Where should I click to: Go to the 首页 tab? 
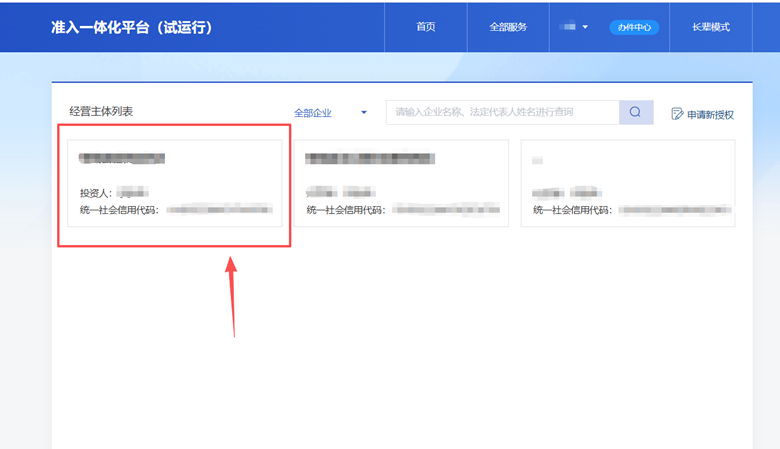click(426, 27)
